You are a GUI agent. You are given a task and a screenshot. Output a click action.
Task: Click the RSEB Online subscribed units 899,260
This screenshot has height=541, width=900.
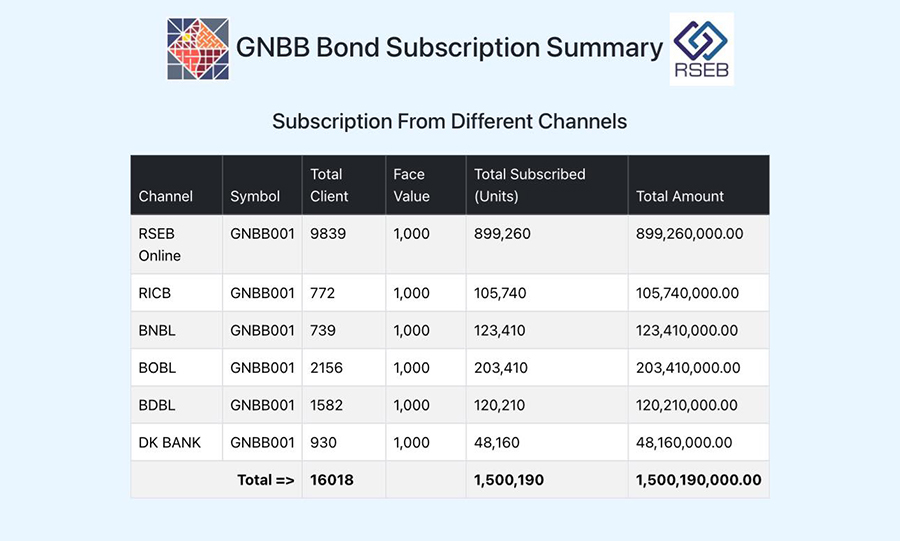pyautogui.click(x=502, y=233)
